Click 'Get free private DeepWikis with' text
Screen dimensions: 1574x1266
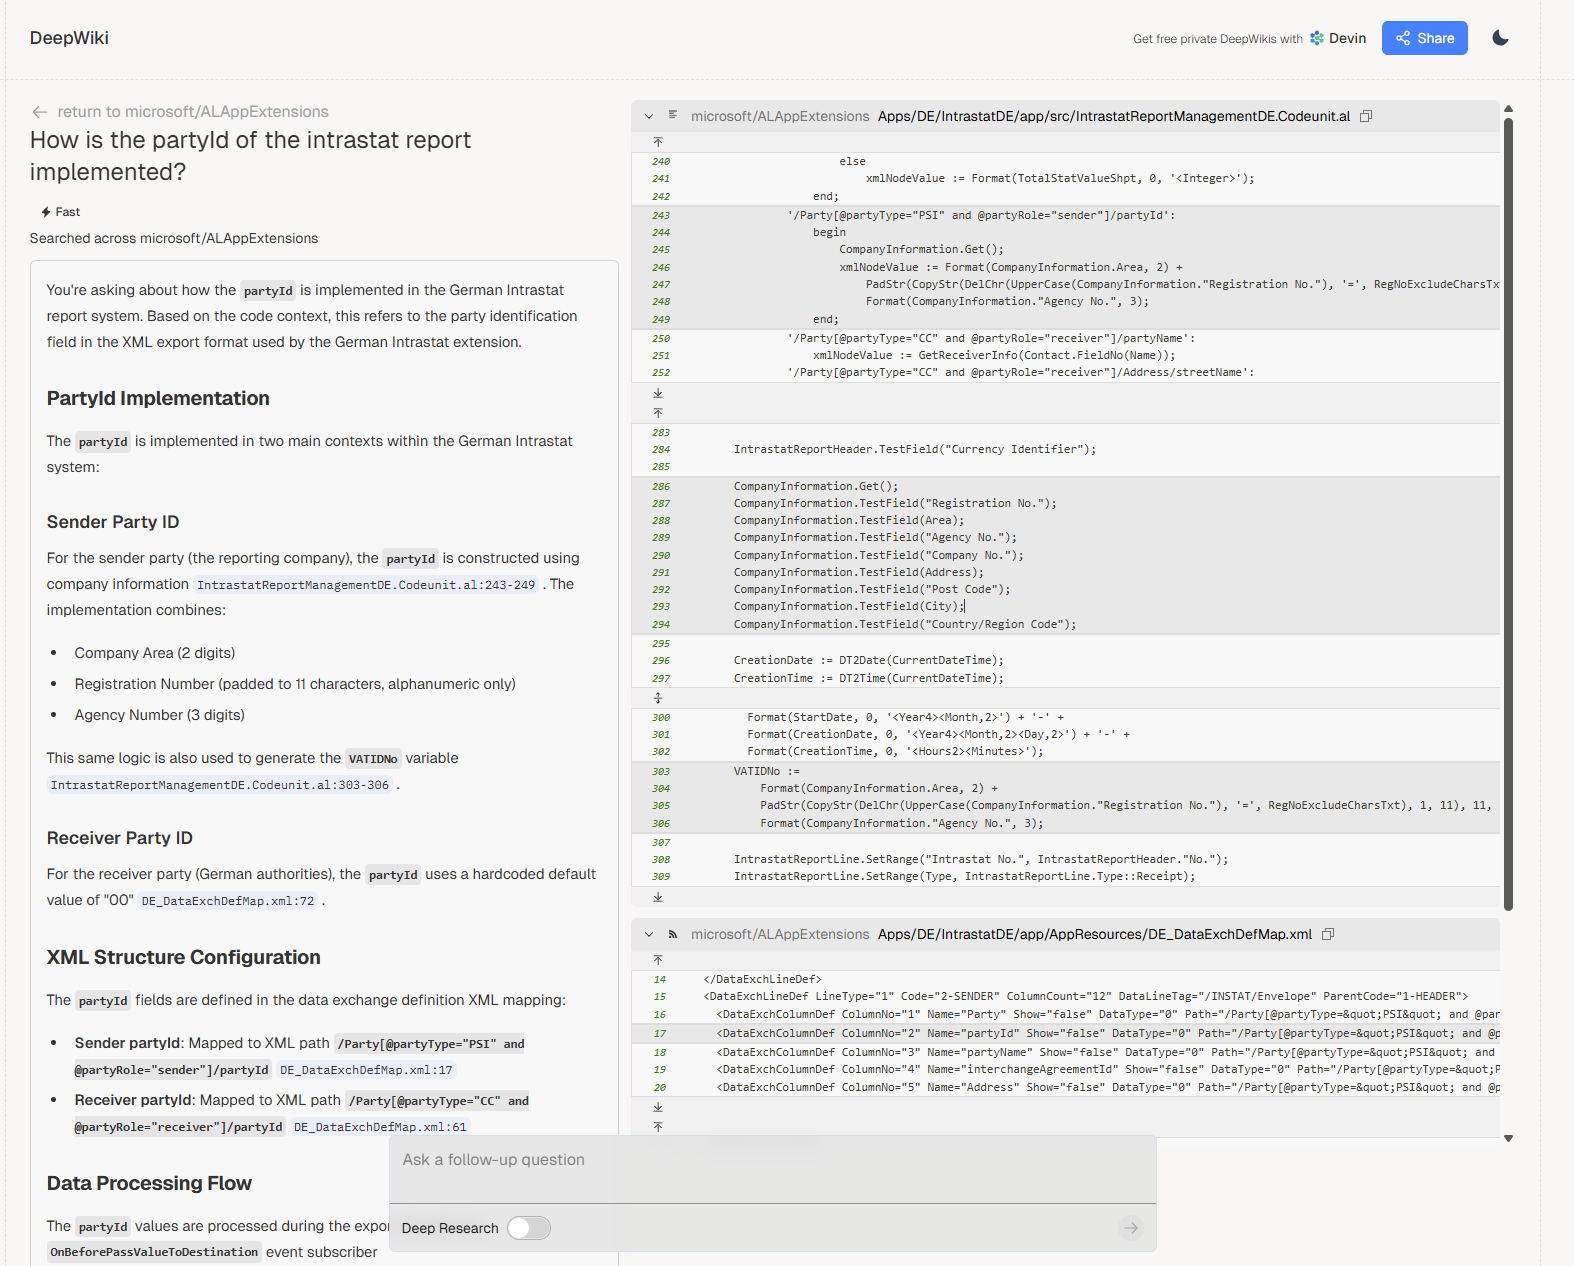(1218, 39)
